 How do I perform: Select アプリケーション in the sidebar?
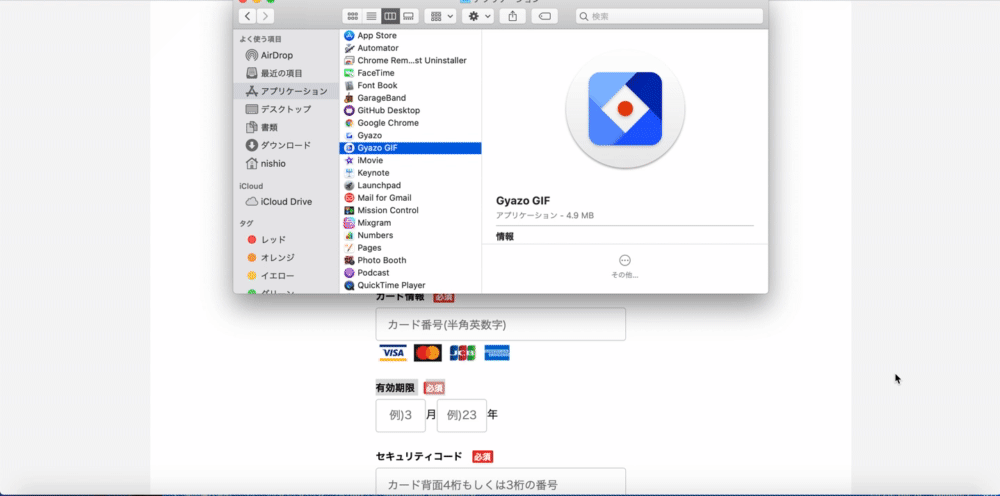(x=286, y=91)
